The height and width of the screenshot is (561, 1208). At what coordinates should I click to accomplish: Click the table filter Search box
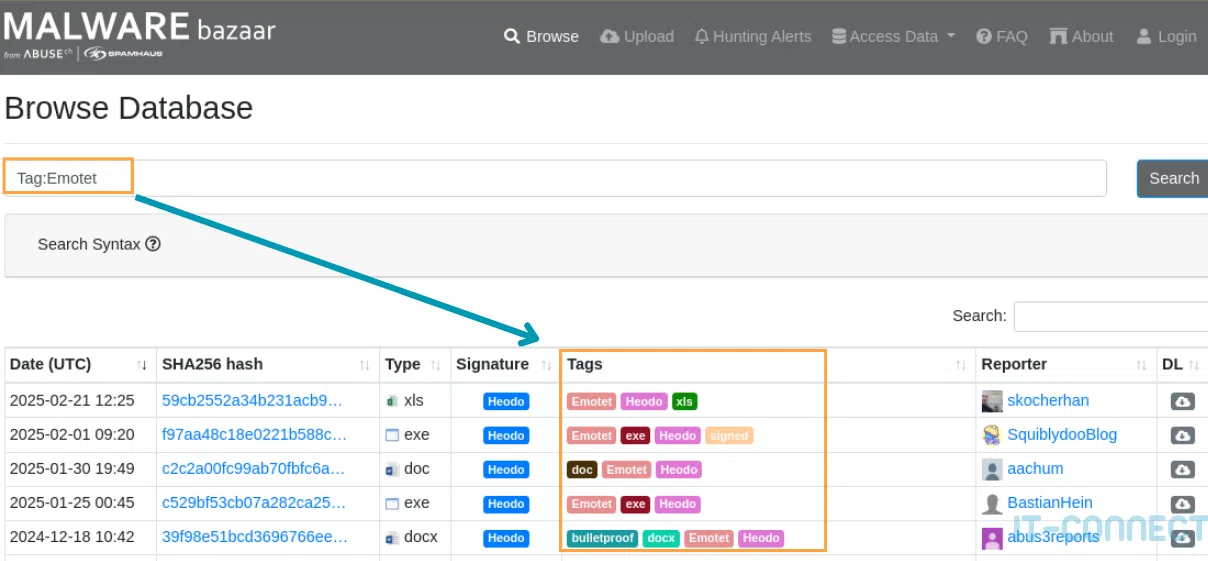[1110, 316]
